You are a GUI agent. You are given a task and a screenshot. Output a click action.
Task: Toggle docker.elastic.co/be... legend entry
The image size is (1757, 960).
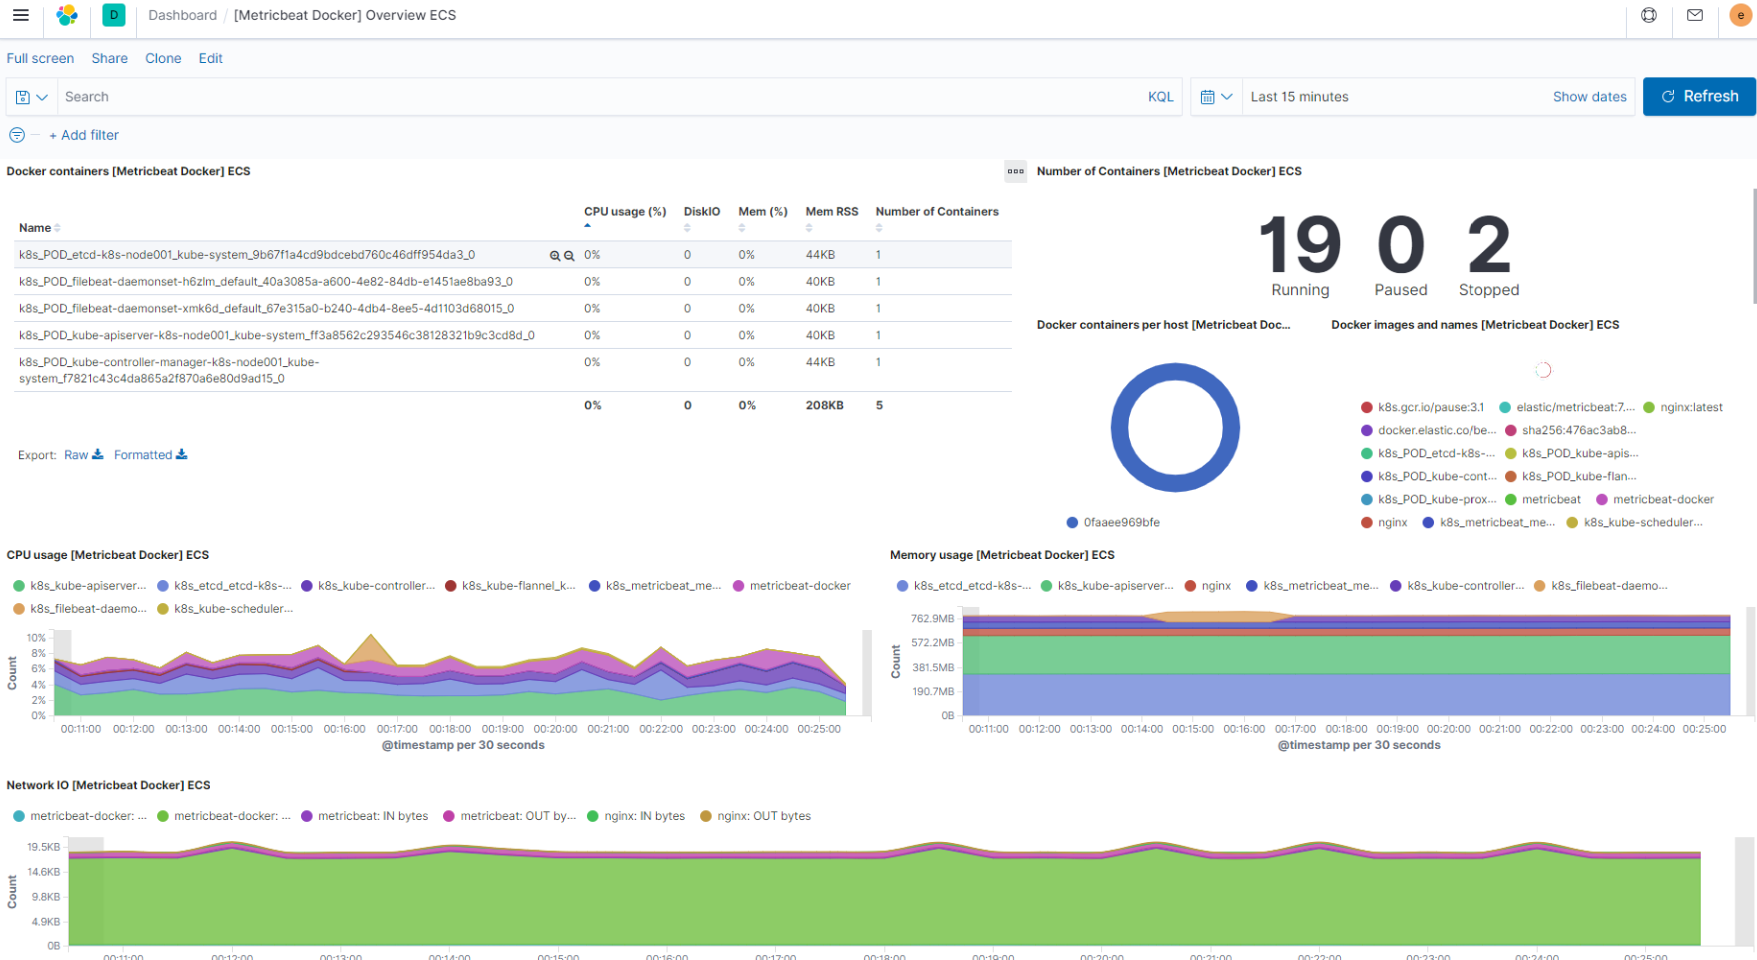pos(1428,430)
